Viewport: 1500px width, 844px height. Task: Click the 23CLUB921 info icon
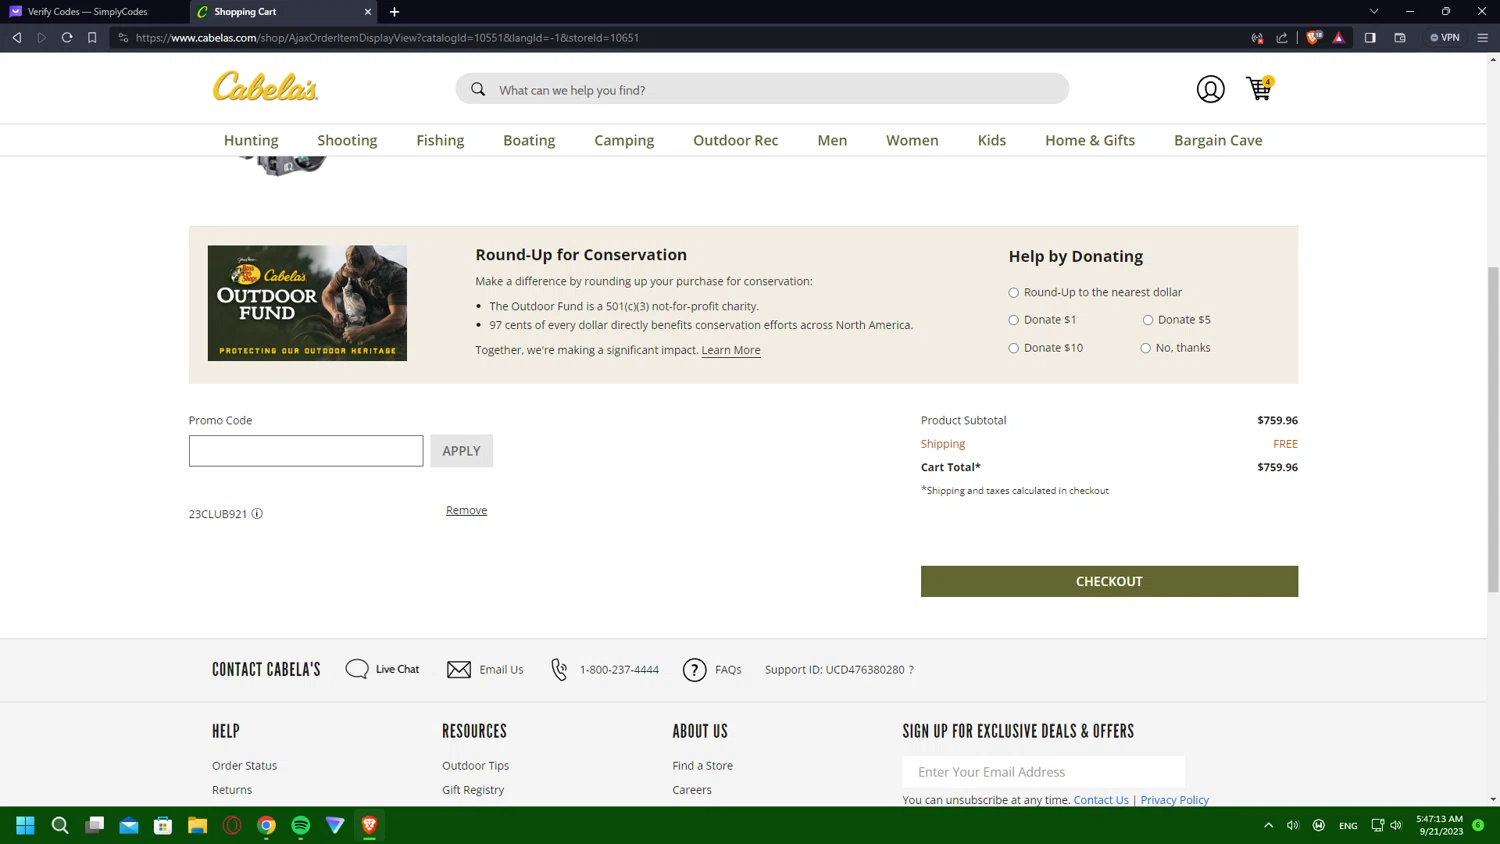click(257, 513)
